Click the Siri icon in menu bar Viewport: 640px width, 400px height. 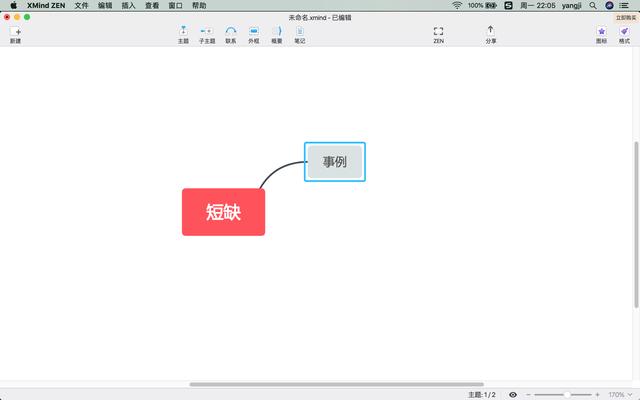609,5
